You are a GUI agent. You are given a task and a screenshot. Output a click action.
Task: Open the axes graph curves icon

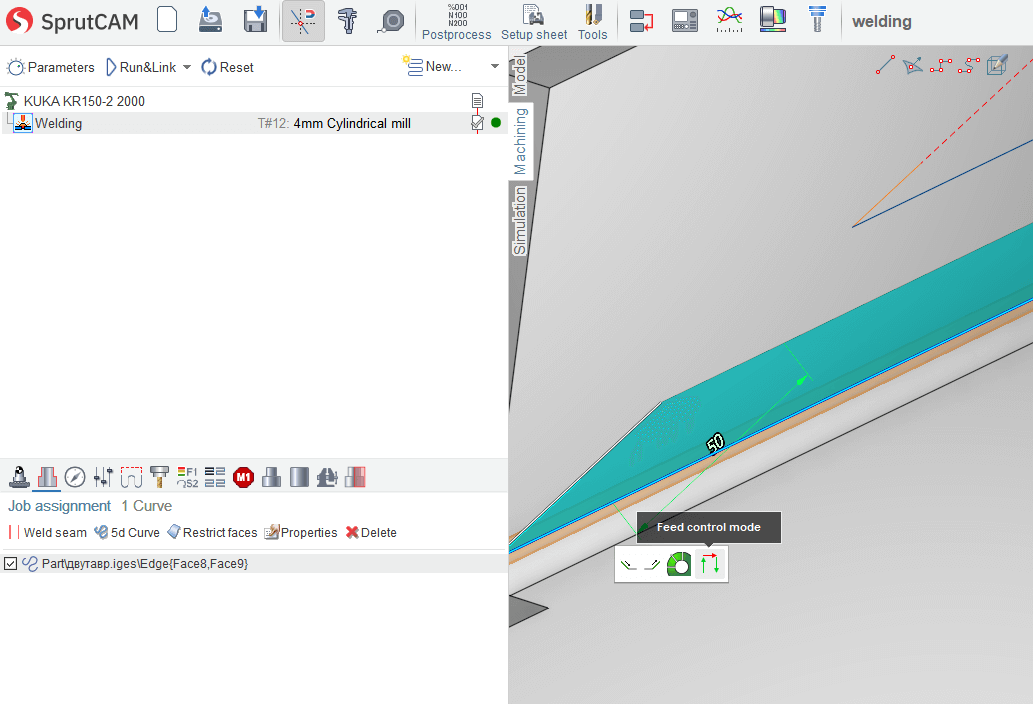coord(729,20)
